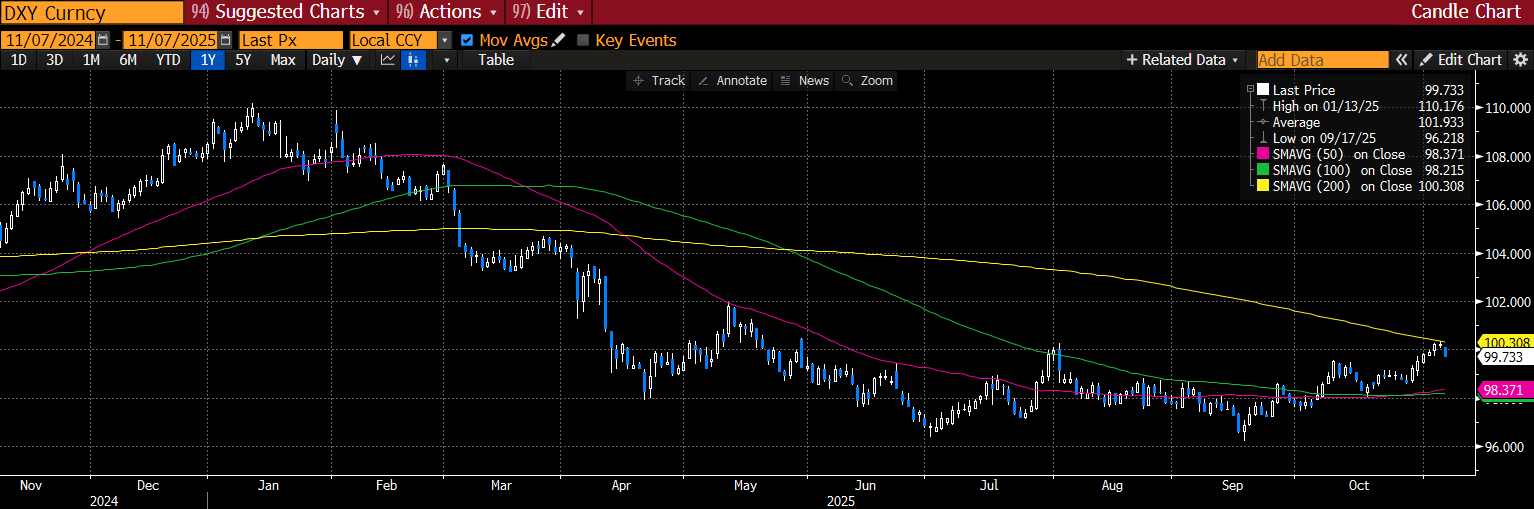Collapse the Last Price legend tree
Image resolution: width=1534 pixels, height=509 pixels.
click(1250, 90)
